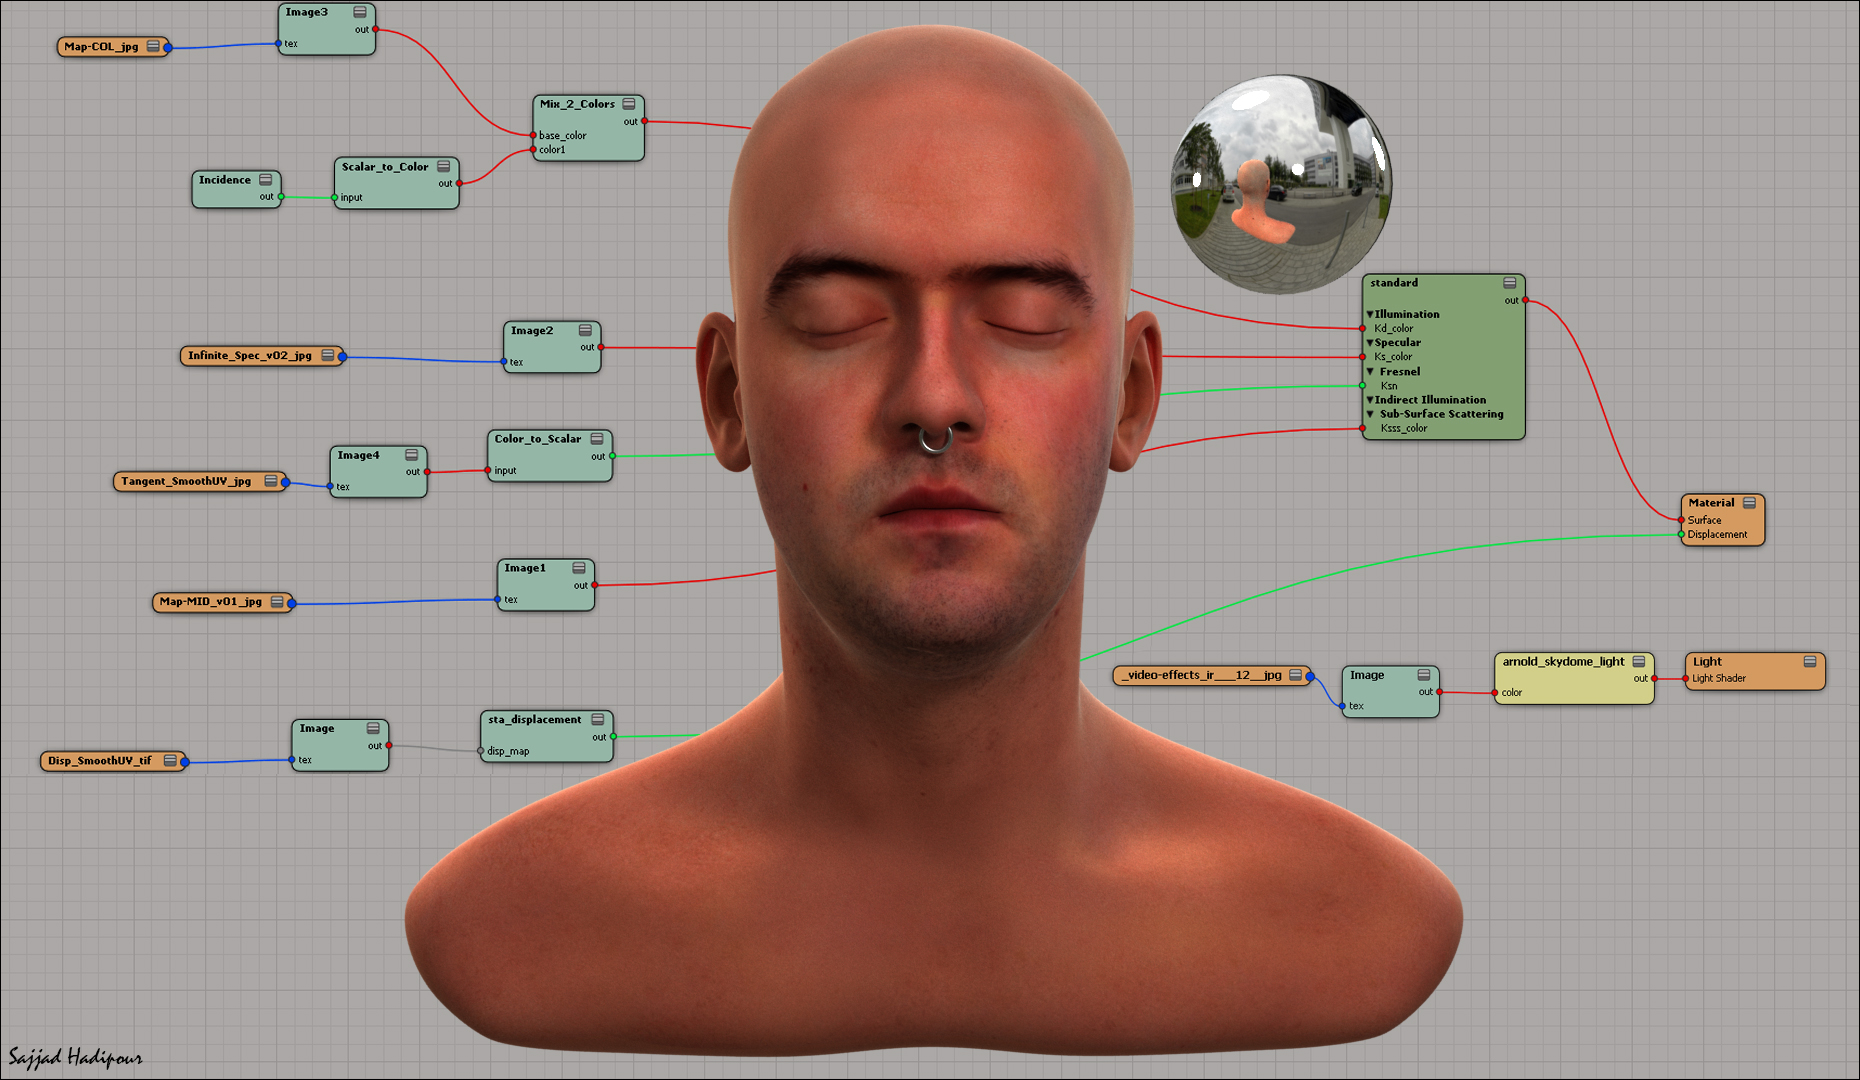Select the standard shader node title
This screenshot has height=1080, width=1860.
click(1394, 283)
